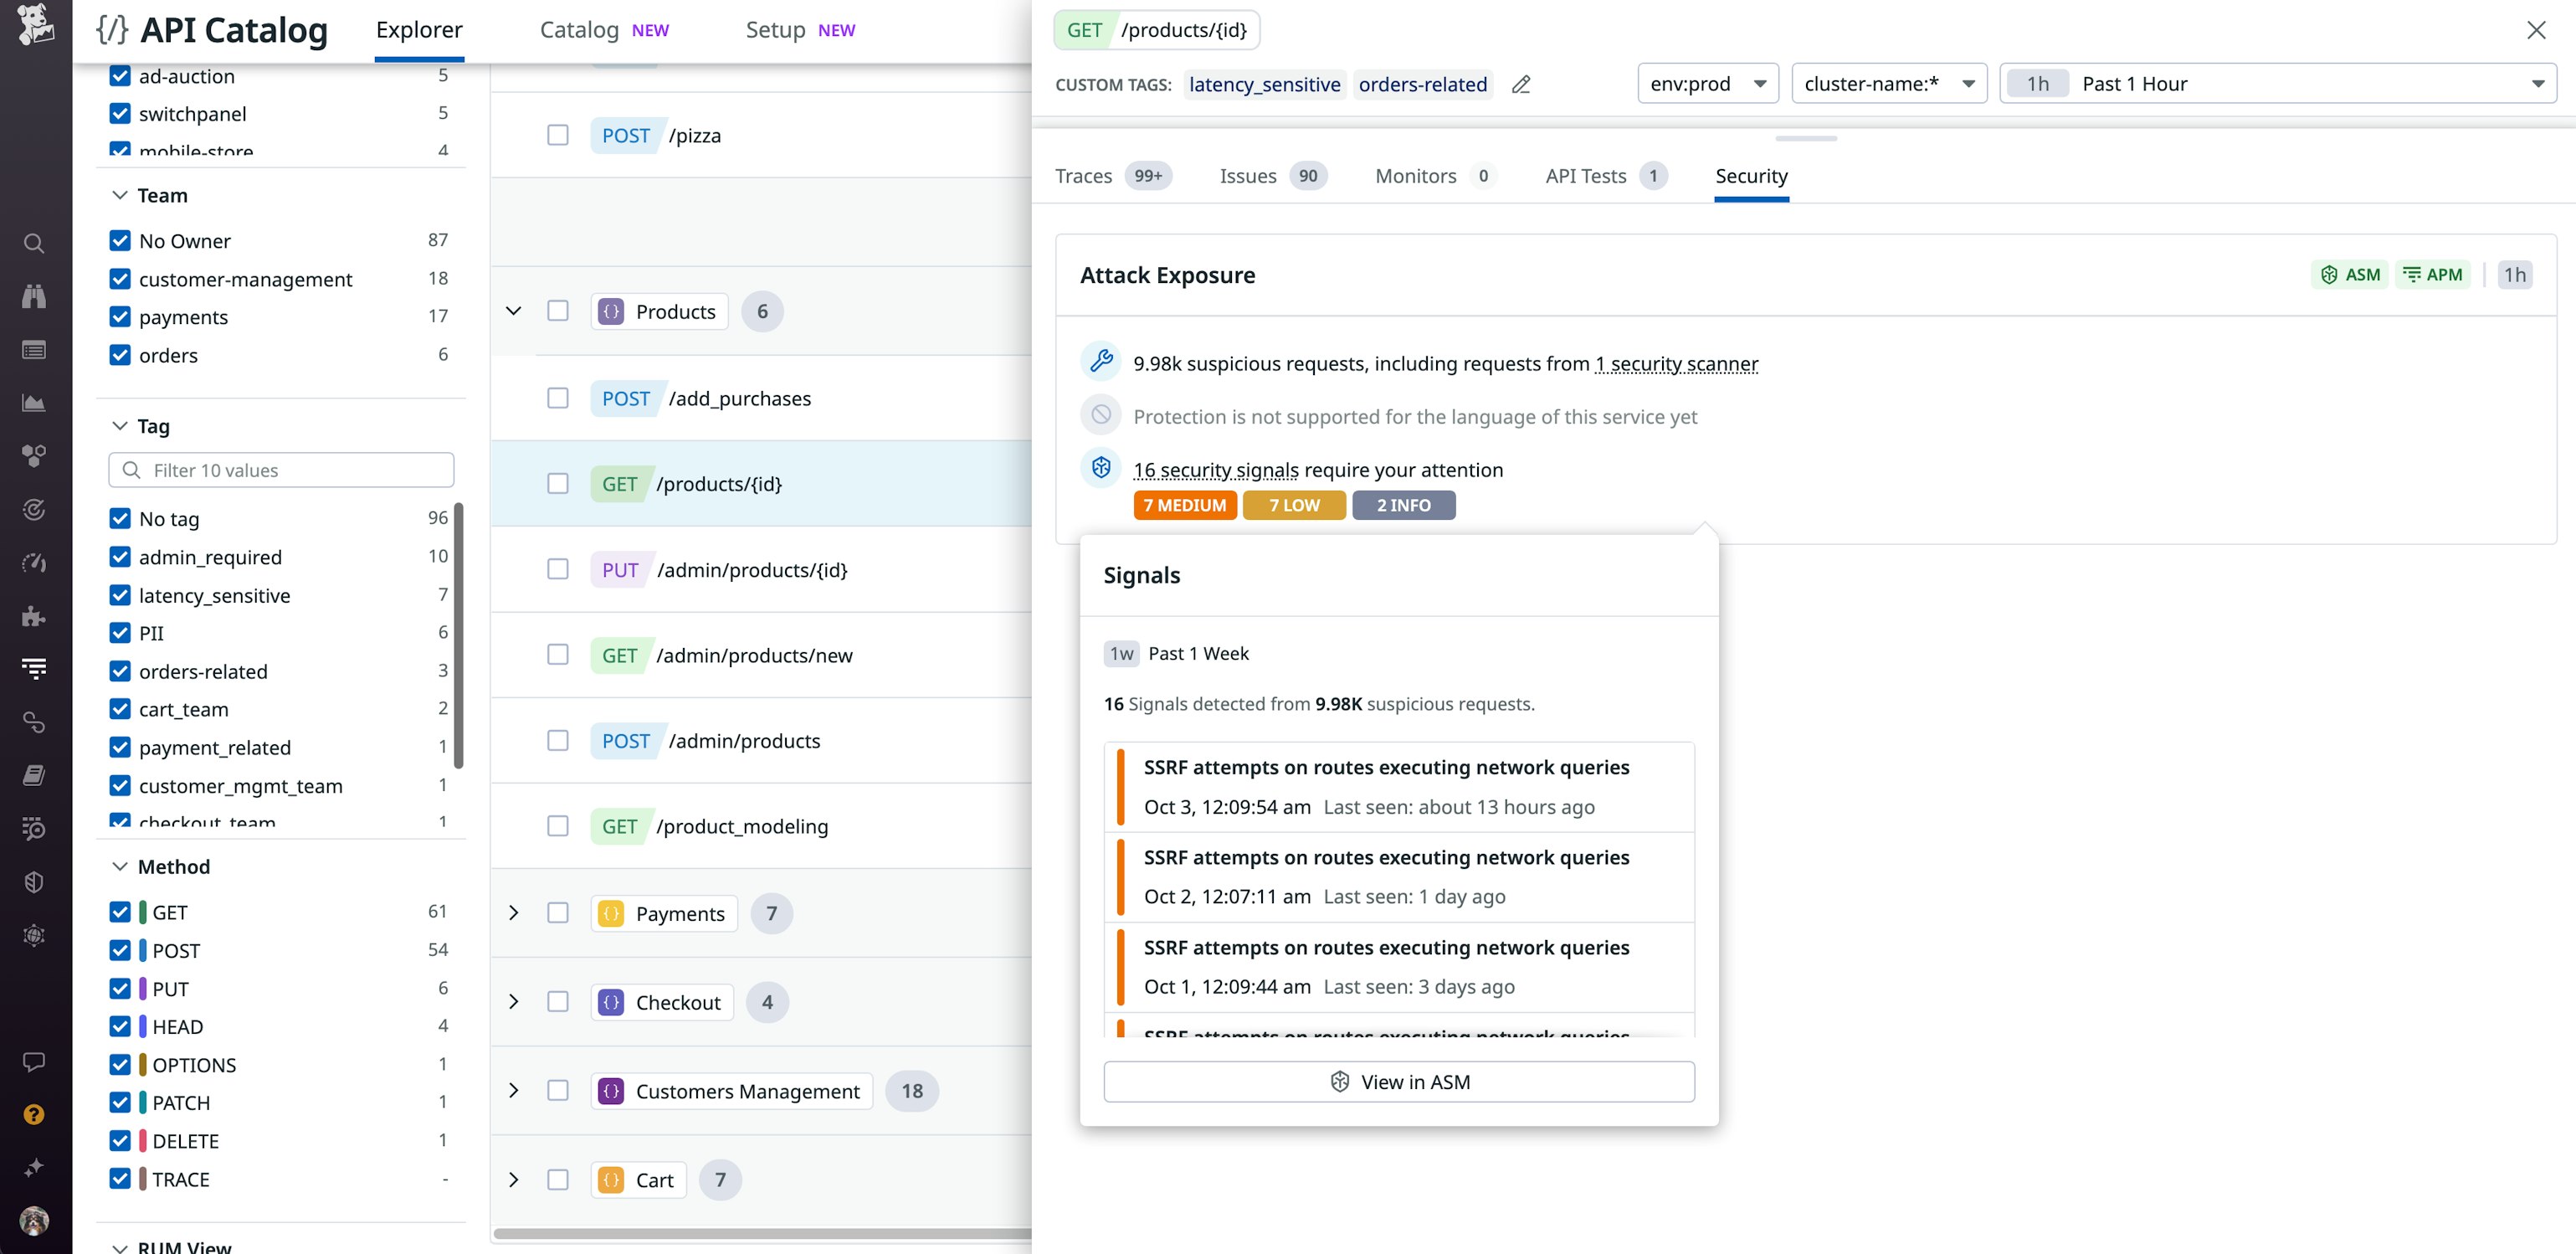The height and width of the screenshot is (1254, 2576).
Task: Open help via the question mark icon
Action: click(34, 1113)
